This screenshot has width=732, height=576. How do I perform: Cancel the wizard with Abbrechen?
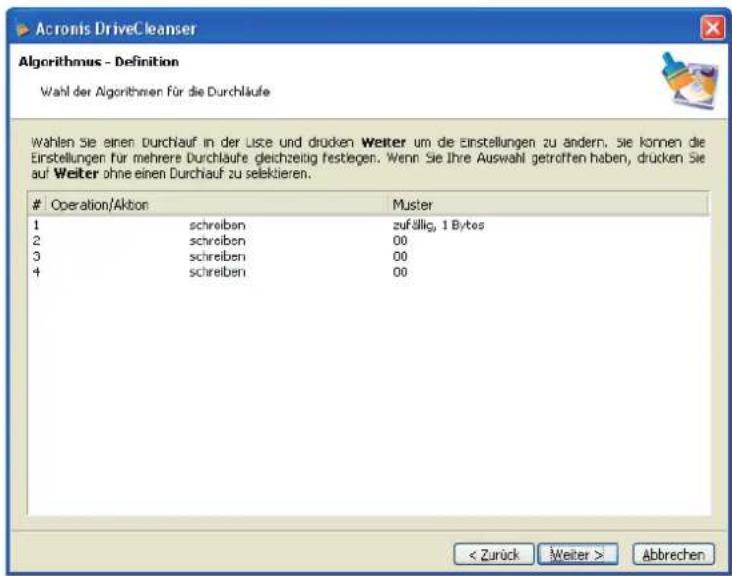673,555
